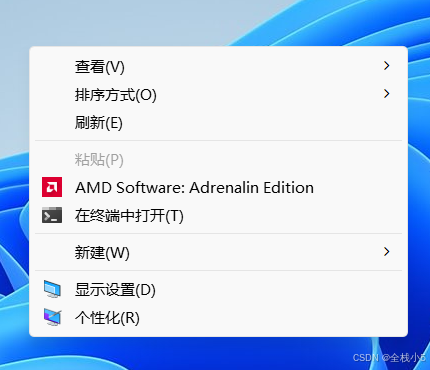Choose 刷新(E) to refresh desktop

click(218, 122)
